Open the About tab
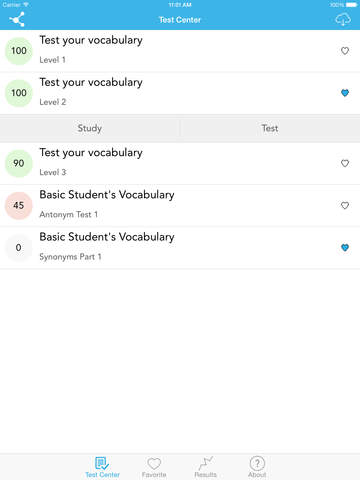This screenshot has height=480, width=360. pos(257,467)
